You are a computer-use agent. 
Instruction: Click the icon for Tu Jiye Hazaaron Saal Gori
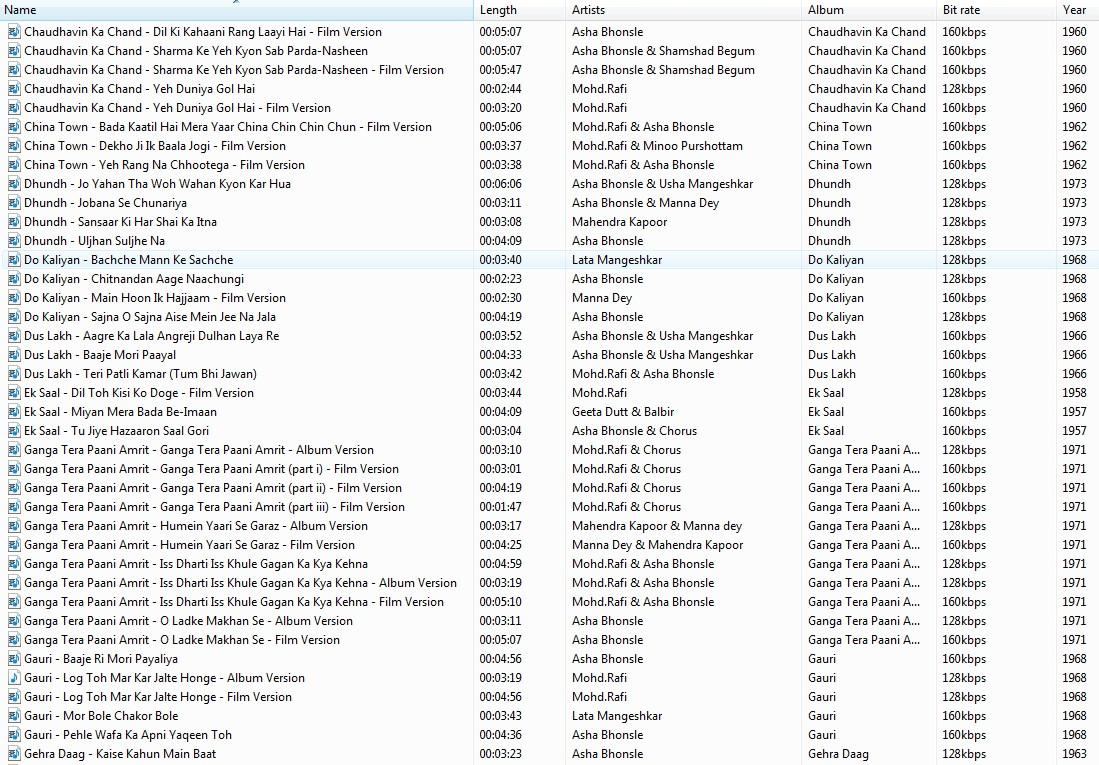click(14, 431)
